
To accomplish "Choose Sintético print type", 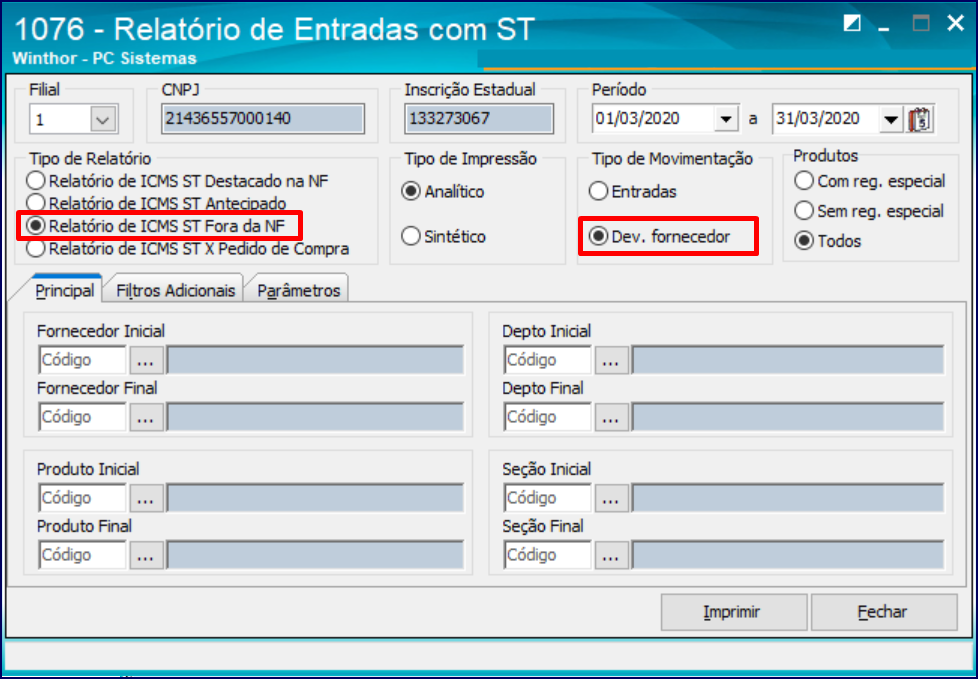I will (x=444, y=236).
